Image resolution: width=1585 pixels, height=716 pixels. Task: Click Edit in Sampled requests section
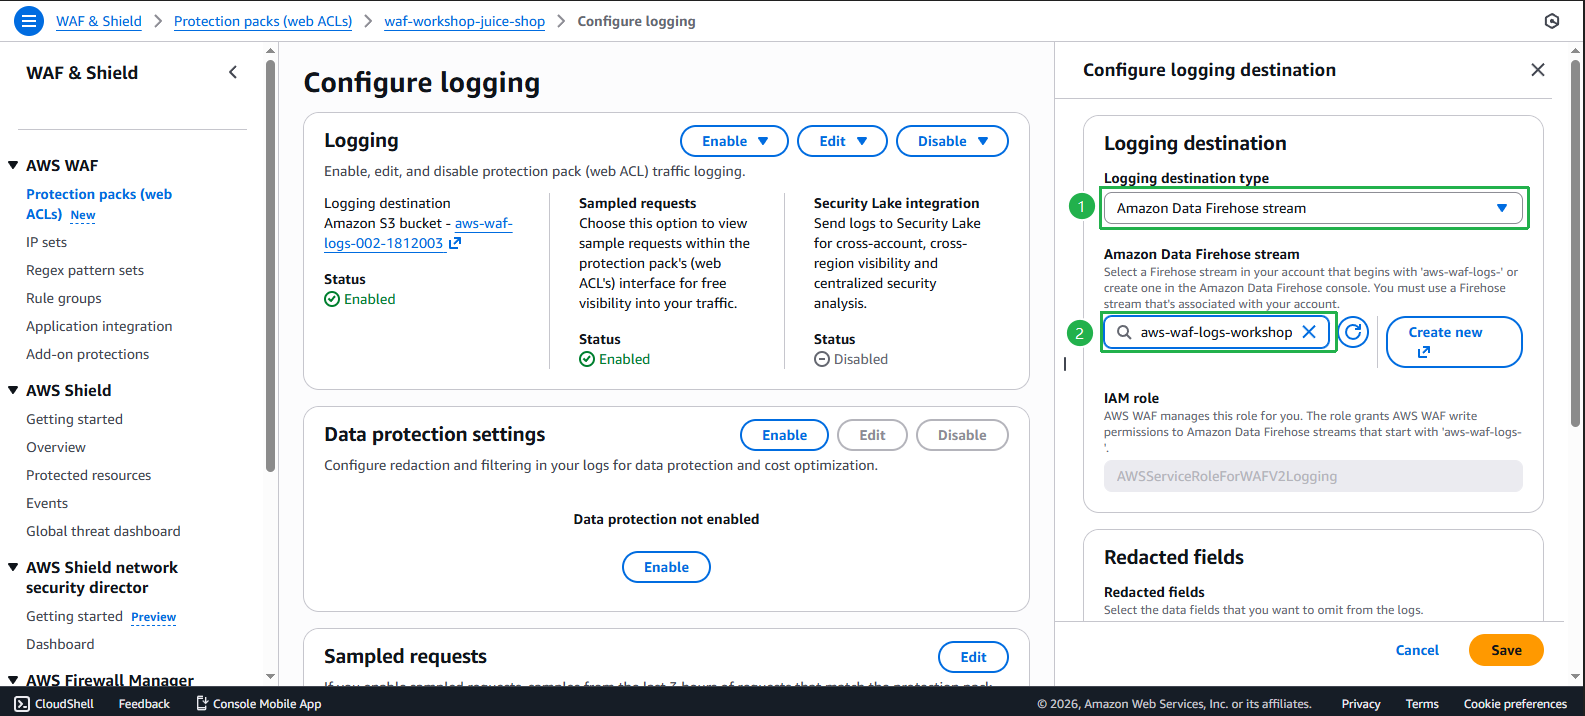pos(973,657)
